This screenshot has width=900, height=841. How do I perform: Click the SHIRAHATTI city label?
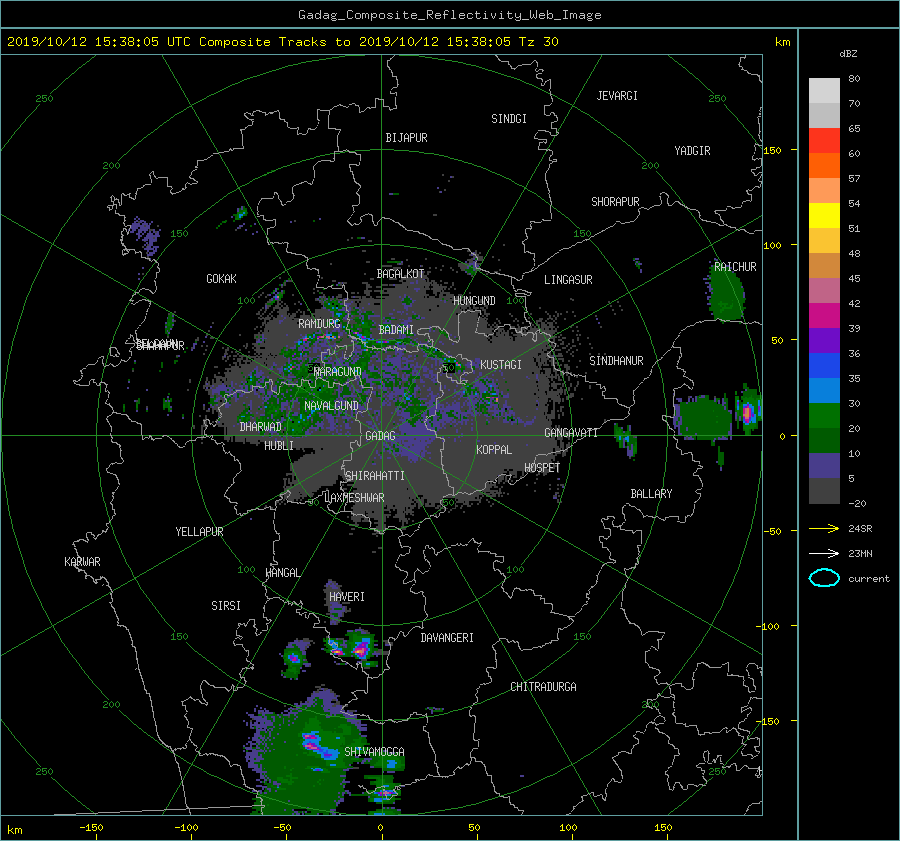point(375,476)
